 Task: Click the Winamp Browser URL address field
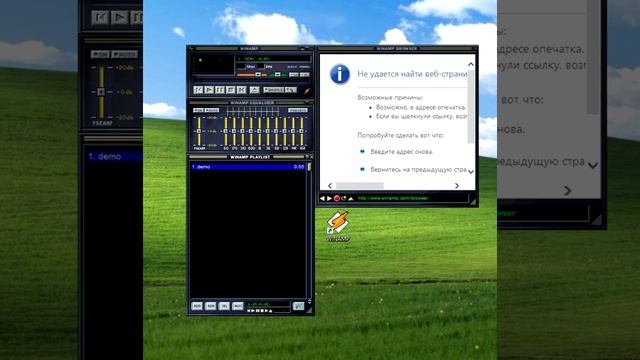(412, 198)
